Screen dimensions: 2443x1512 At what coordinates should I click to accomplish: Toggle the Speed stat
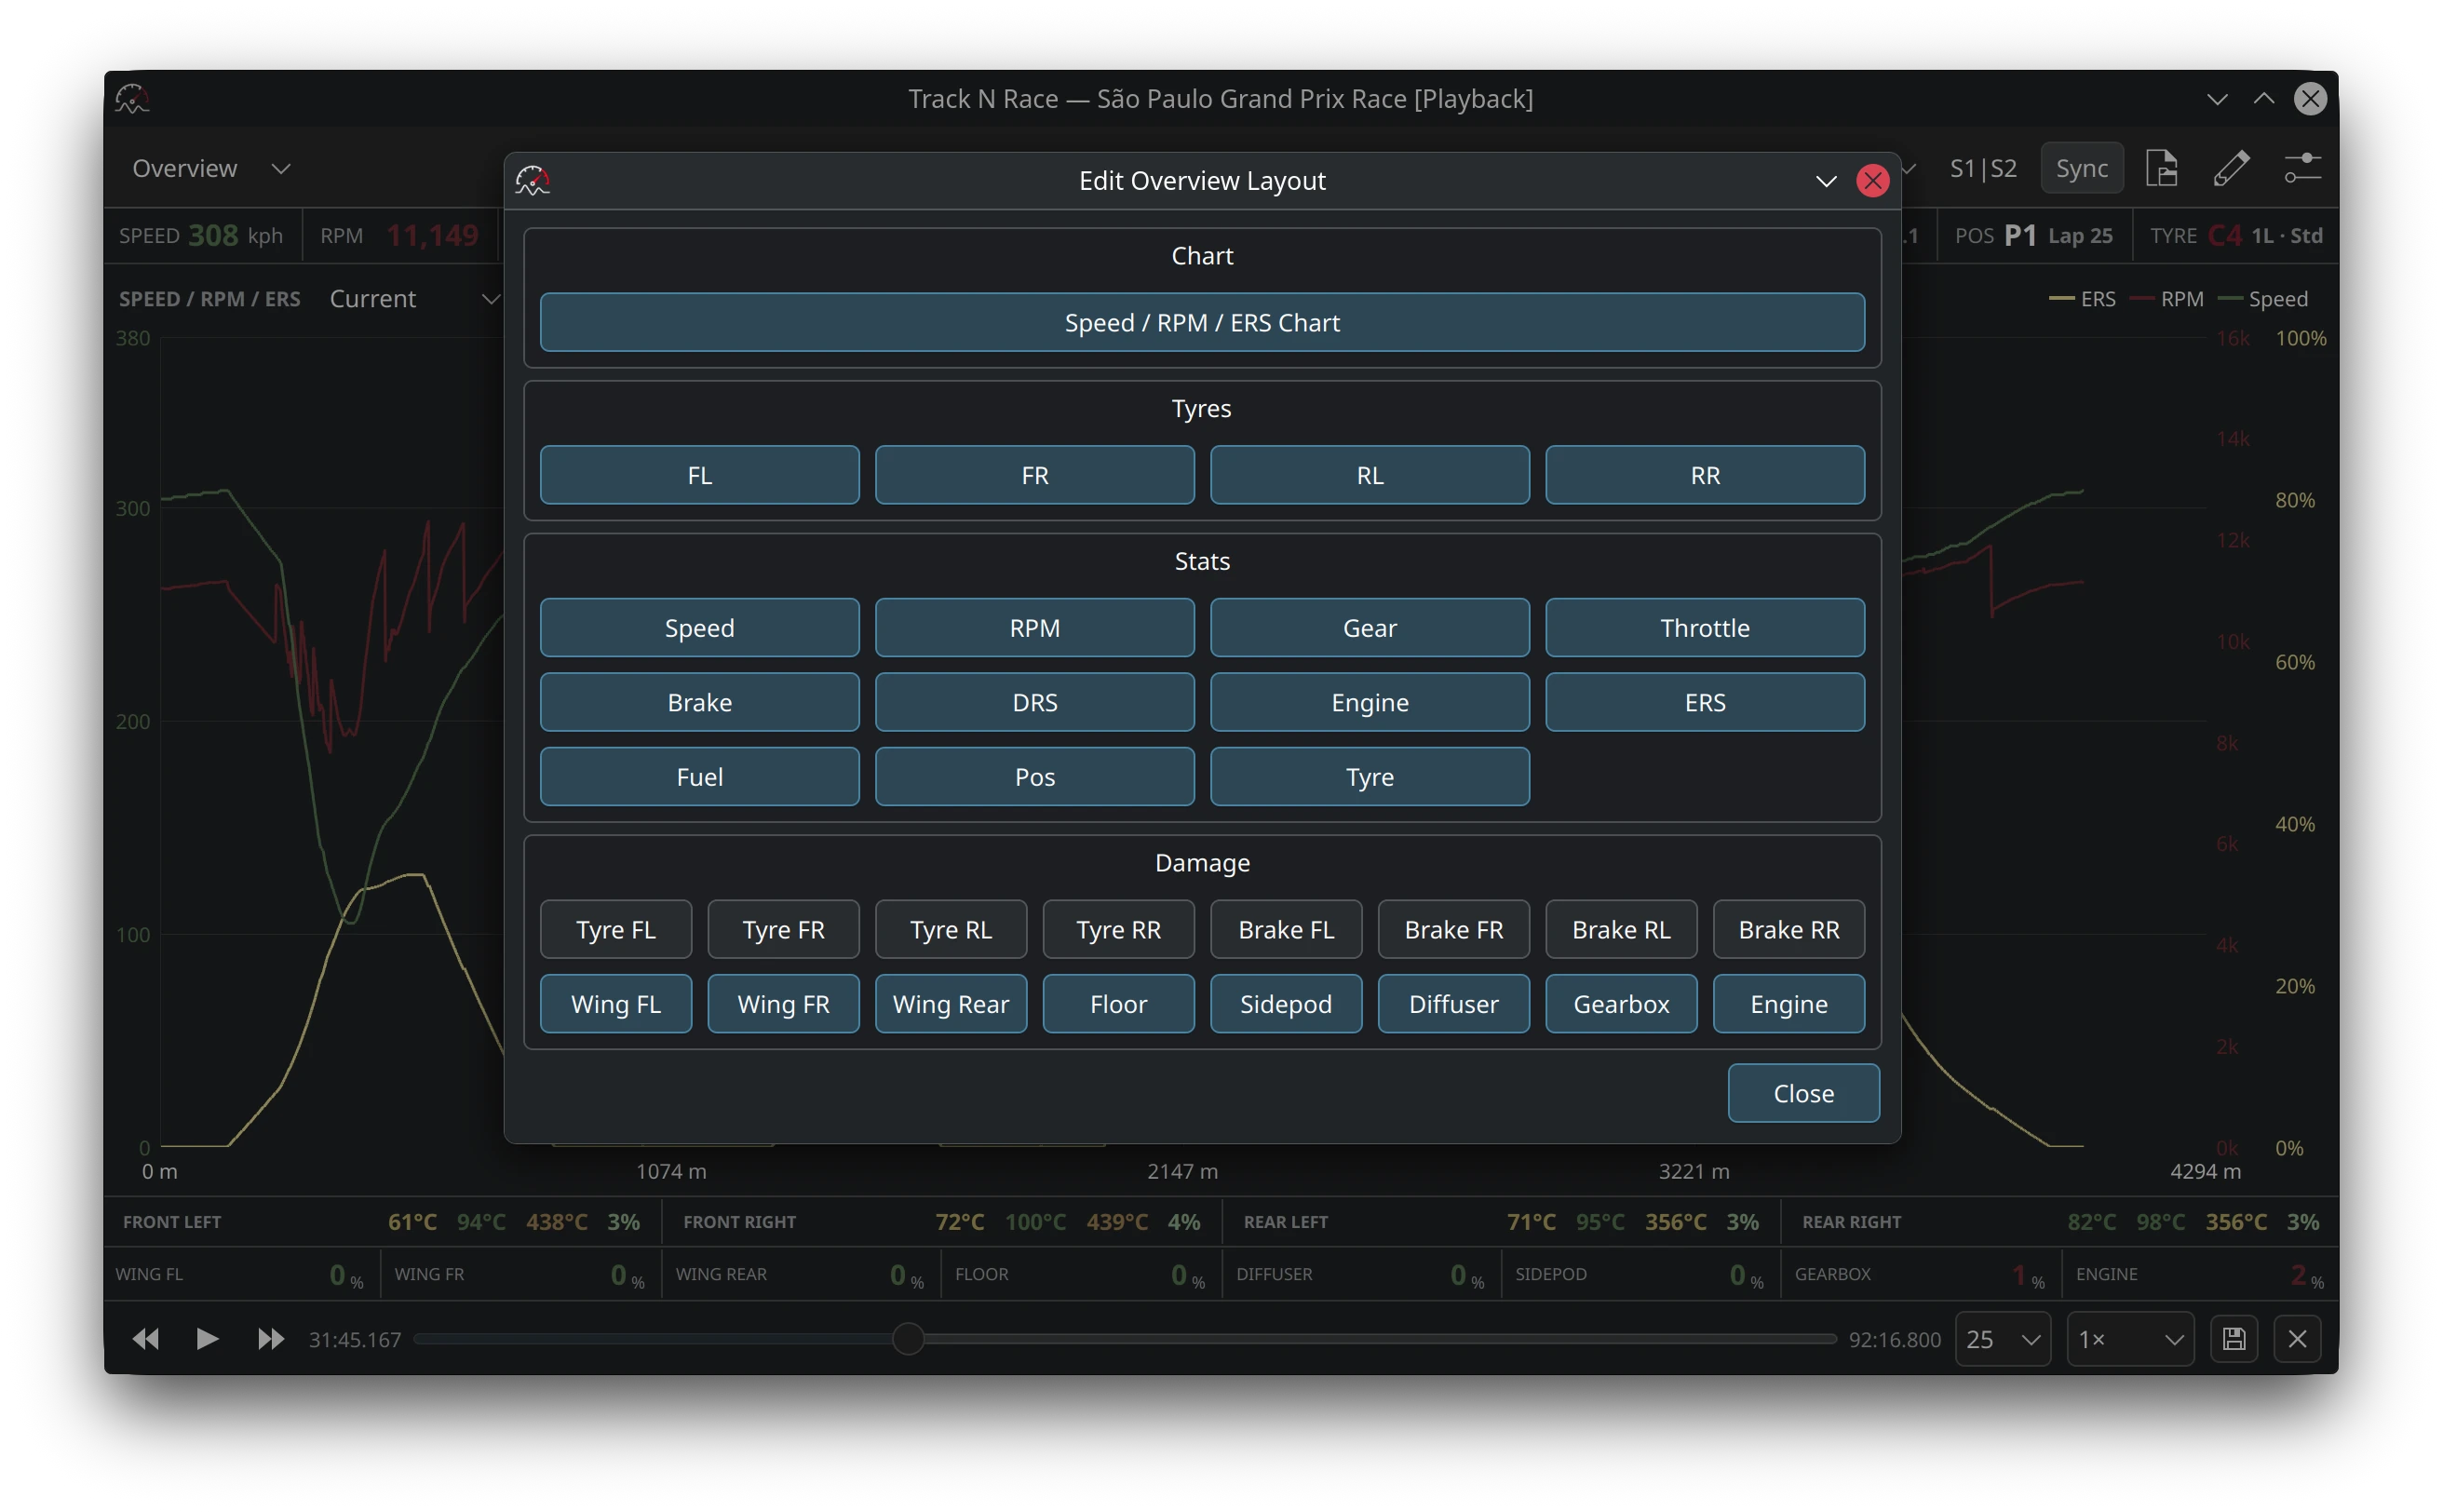(699, 627)
